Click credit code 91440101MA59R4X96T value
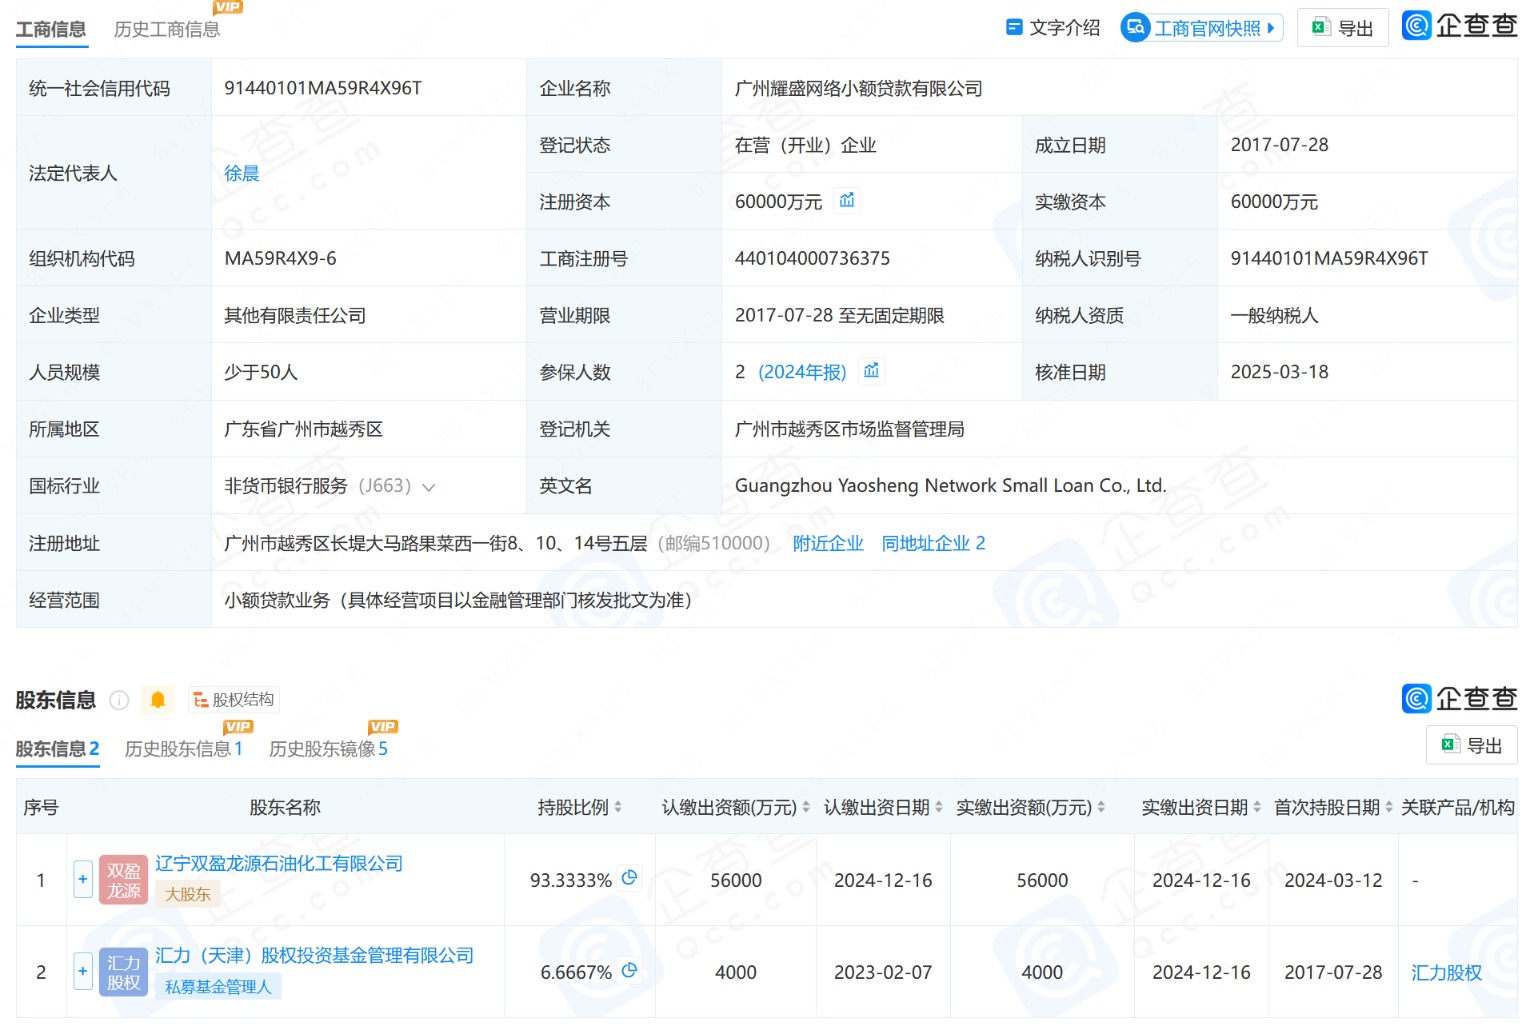Viewport: 1522px width, 1034px height. pyautogui.click(x=323, y=88)
